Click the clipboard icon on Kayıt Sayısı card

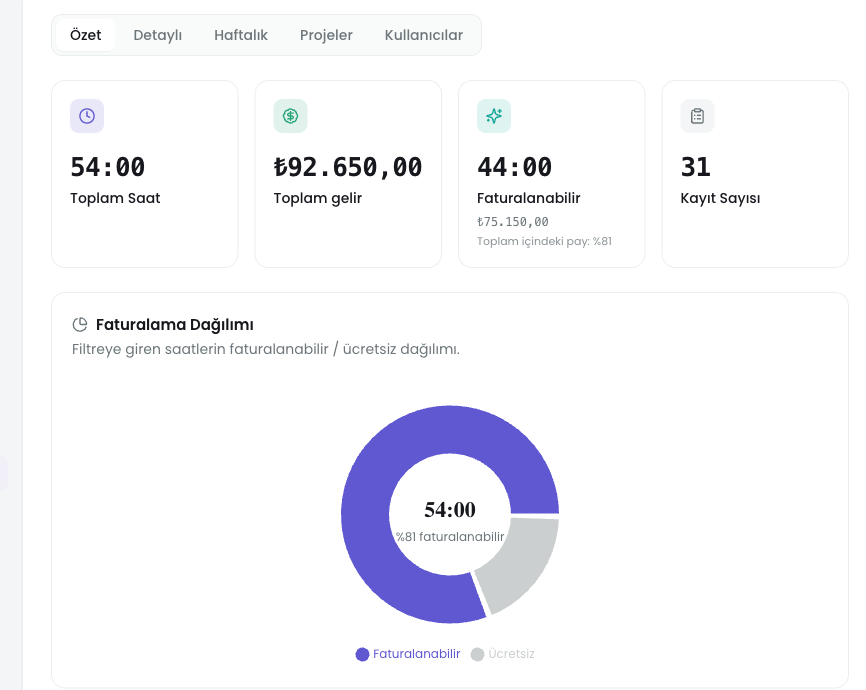[698, 116]
